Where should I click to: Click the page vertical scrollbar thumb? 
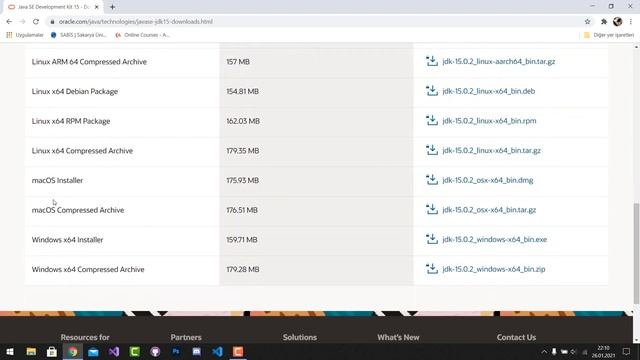point(636,253)
